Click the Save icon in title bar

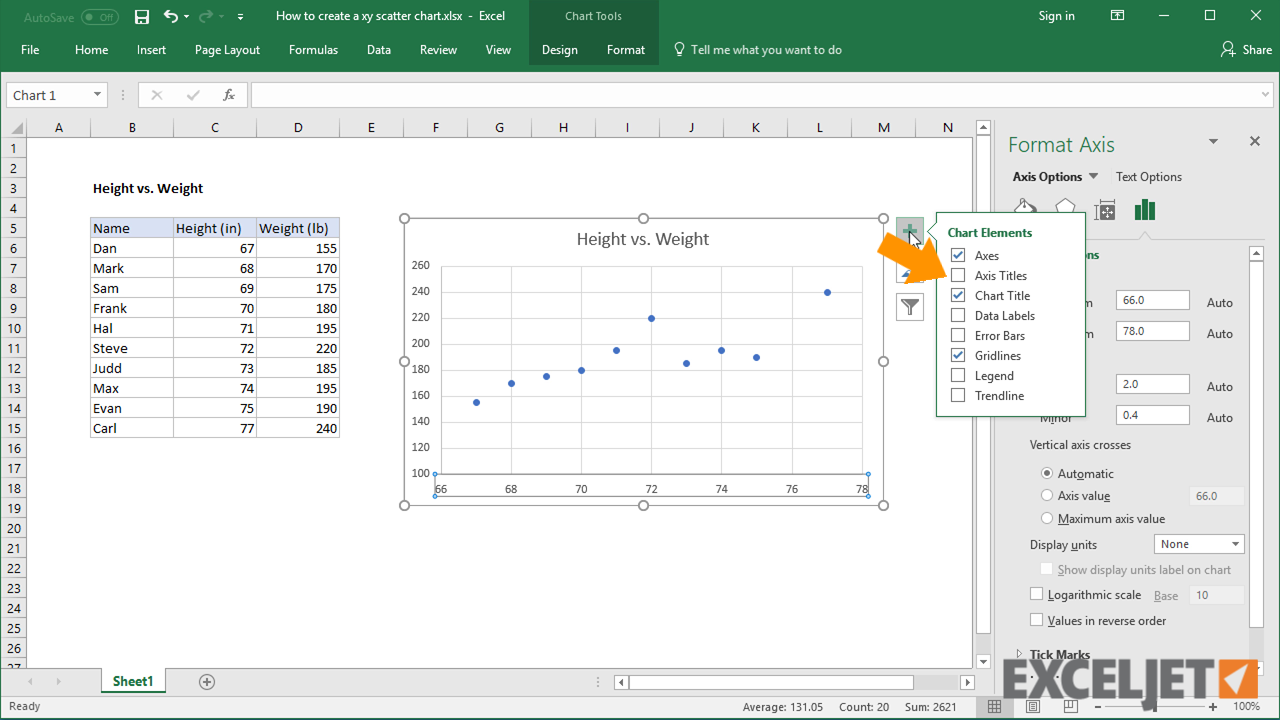coord(142,16)
